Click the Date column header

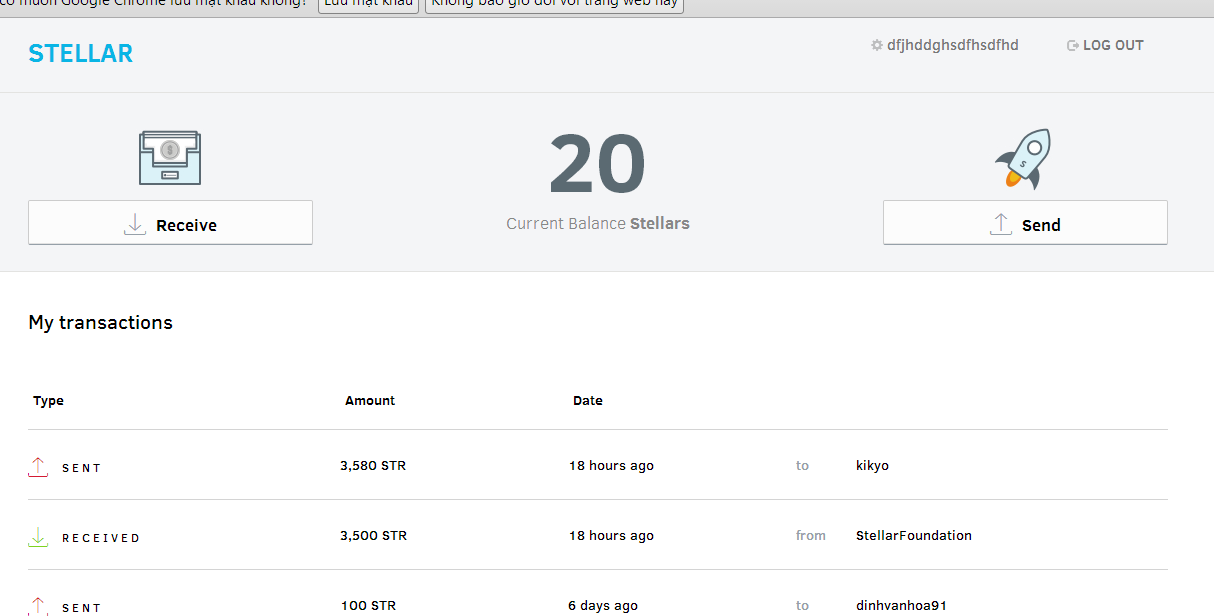click(588, 400)
